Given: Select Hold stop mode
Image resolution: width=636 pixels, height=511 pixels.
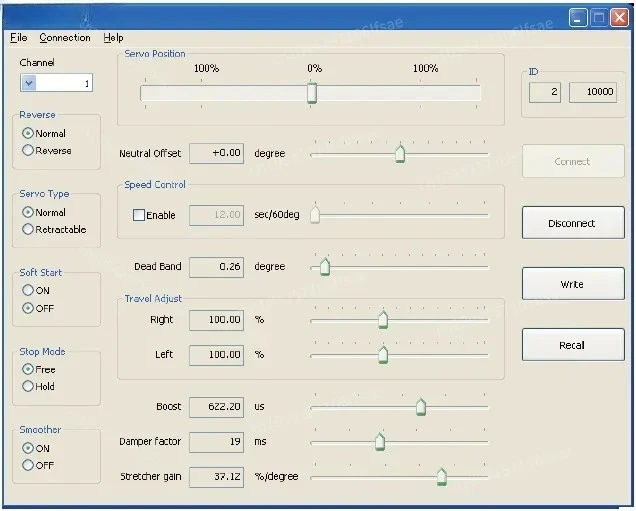Looking at the screenshot, I should tap(28, 387).
